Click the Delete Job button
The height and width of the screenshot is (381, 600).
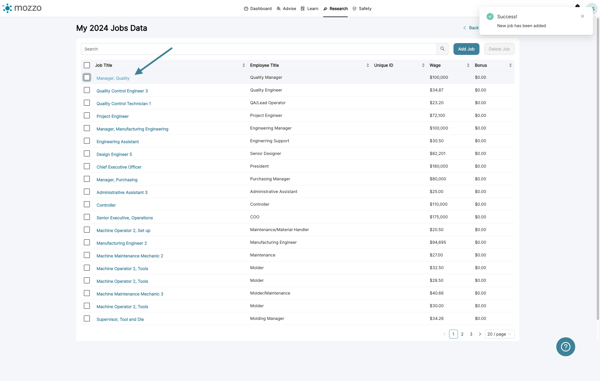point(499,49)
